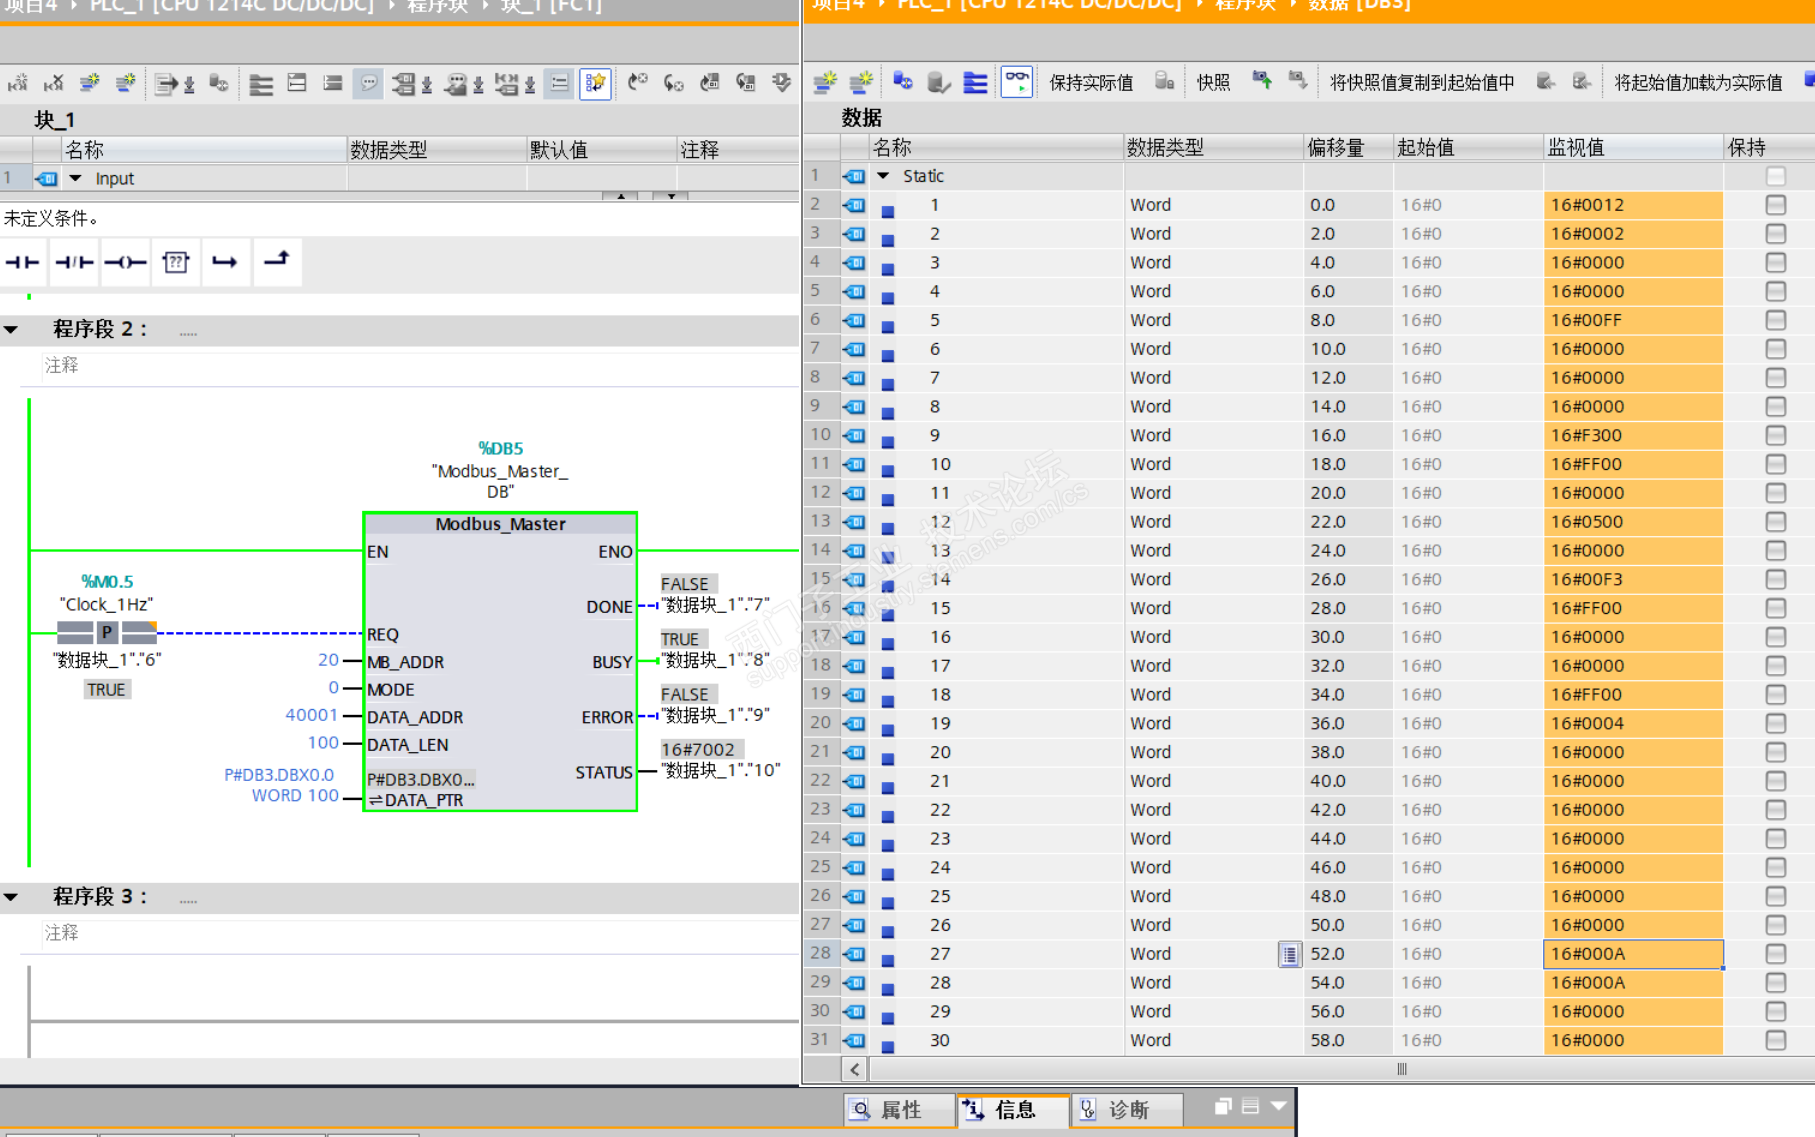Image resolution: width=1815 pixels, height=1137 pixels.
Task: Collapse the Static group in data block
Action: pos(883,176)
